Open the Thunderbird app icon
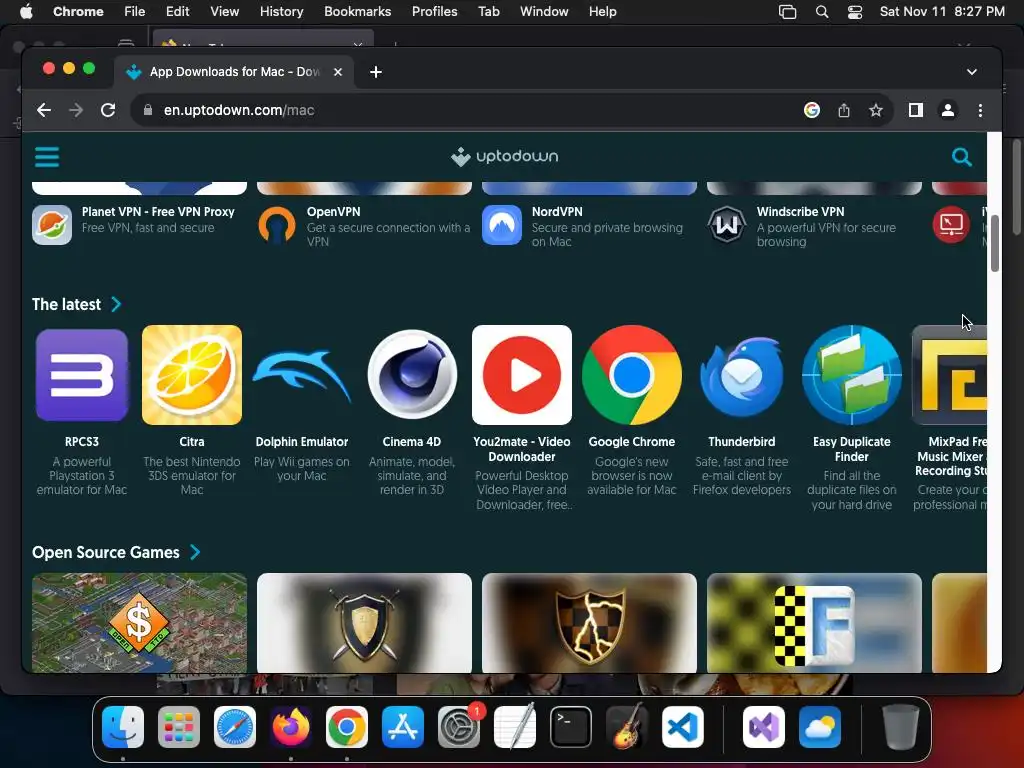This screenshot has height=768, width=1024. click(742, 376)
